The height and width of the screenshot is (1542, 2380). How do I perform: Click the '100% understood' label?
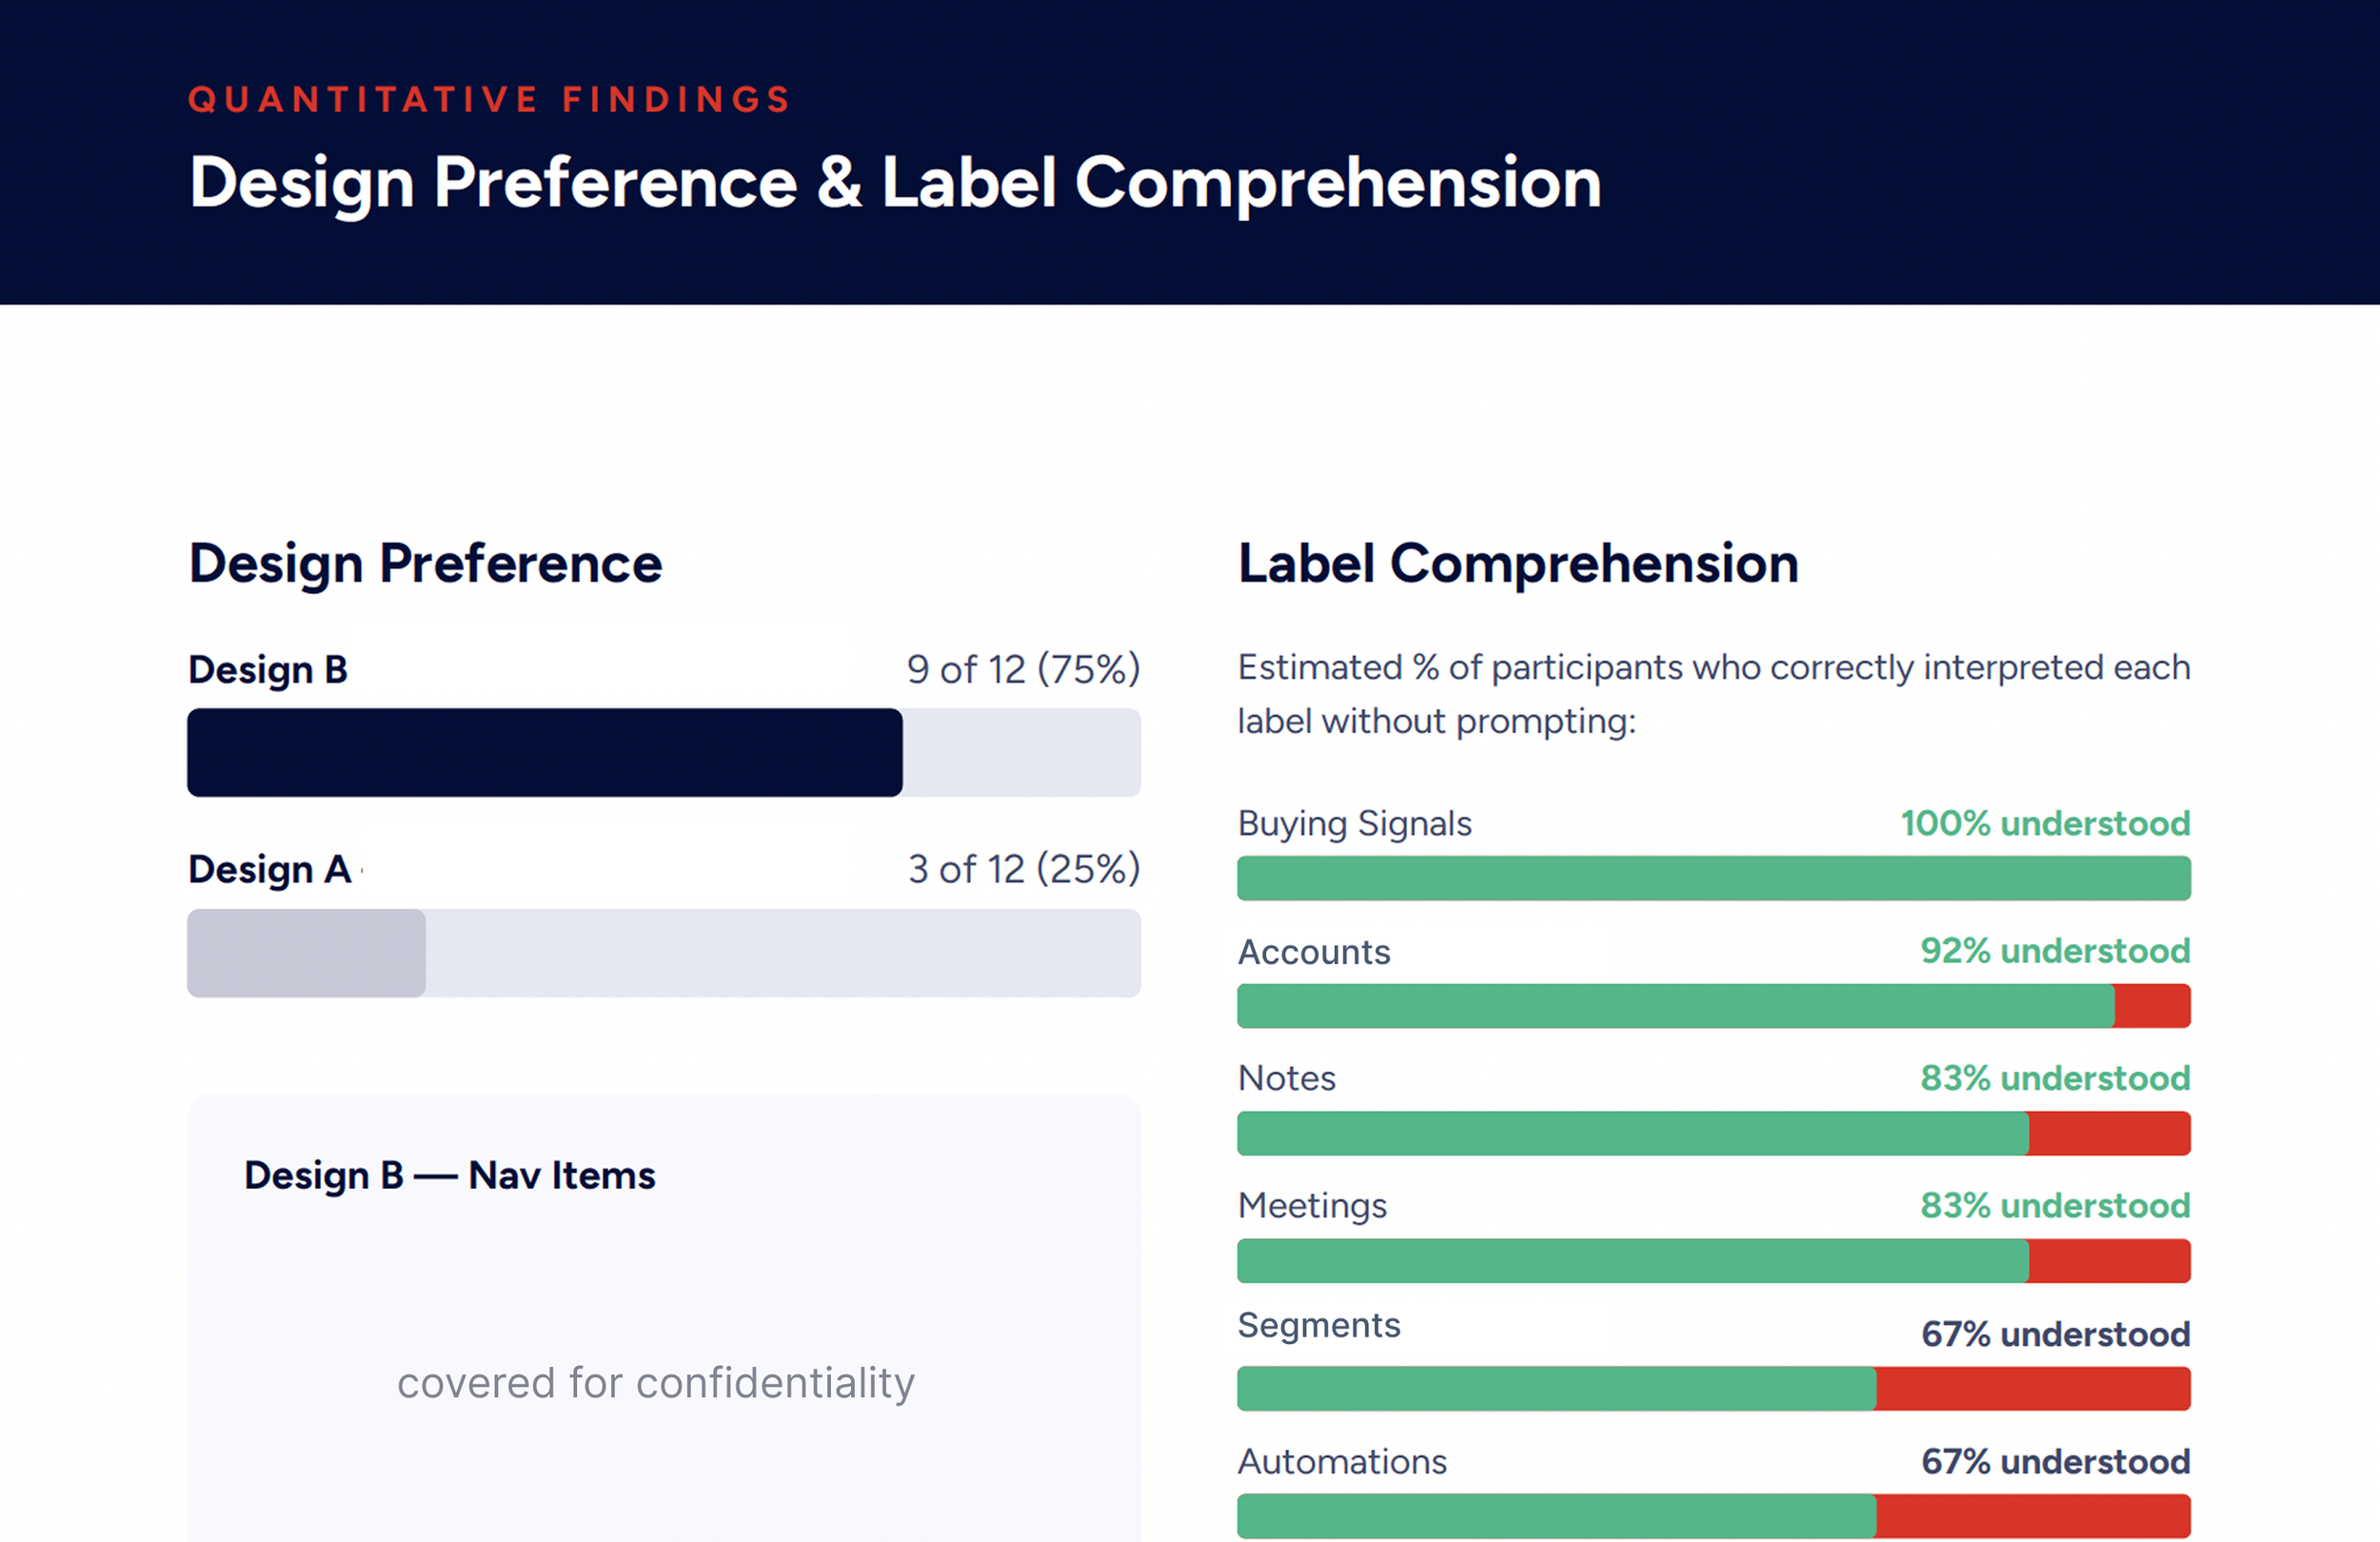click(x=2045, y=823)
